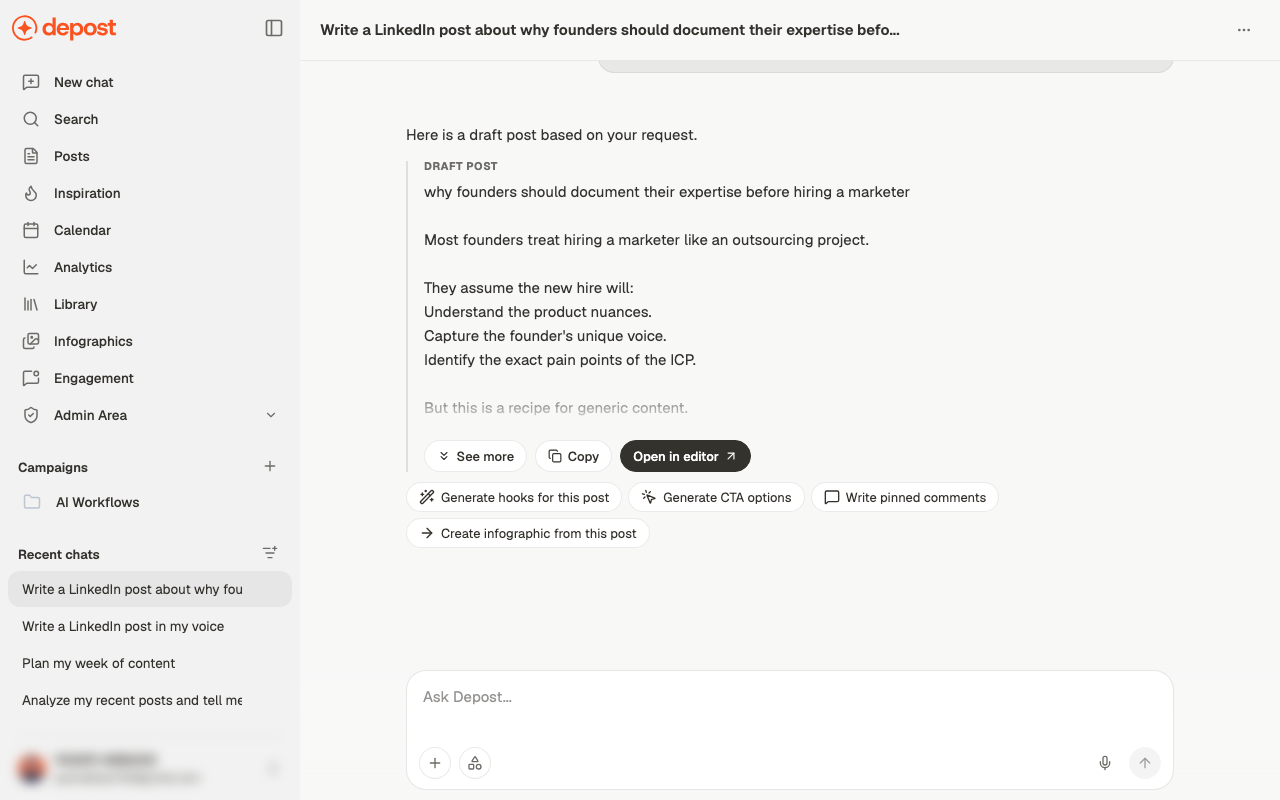Click Open in editor button
The image size is (1280, 800).
click(x=685, y=456)
